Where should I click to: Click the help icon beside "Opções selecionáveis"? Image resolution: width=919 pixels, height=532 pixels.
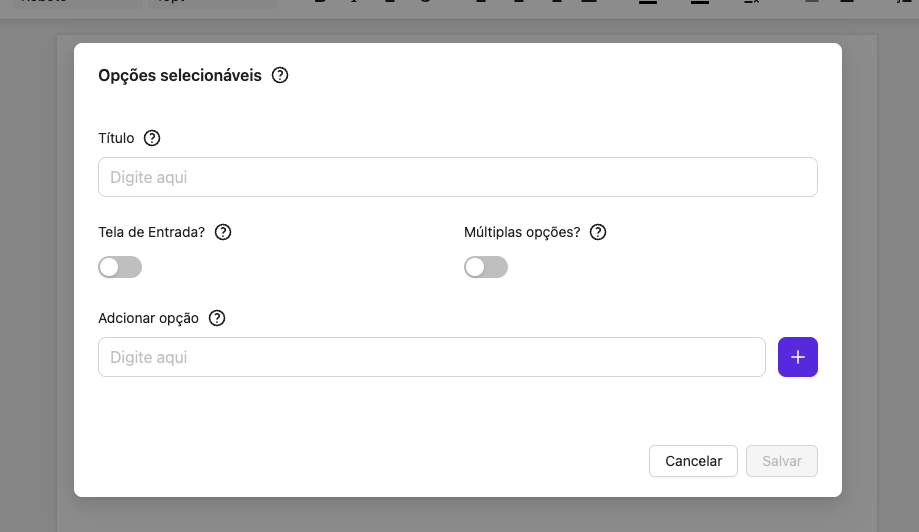pos(280,75)
